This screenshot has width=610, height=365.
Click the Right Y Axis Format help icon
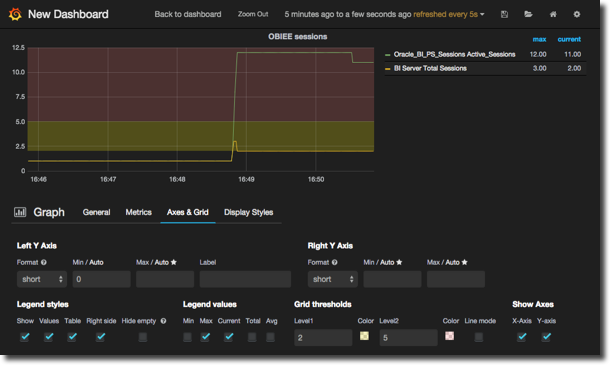(x=335, y=262)
